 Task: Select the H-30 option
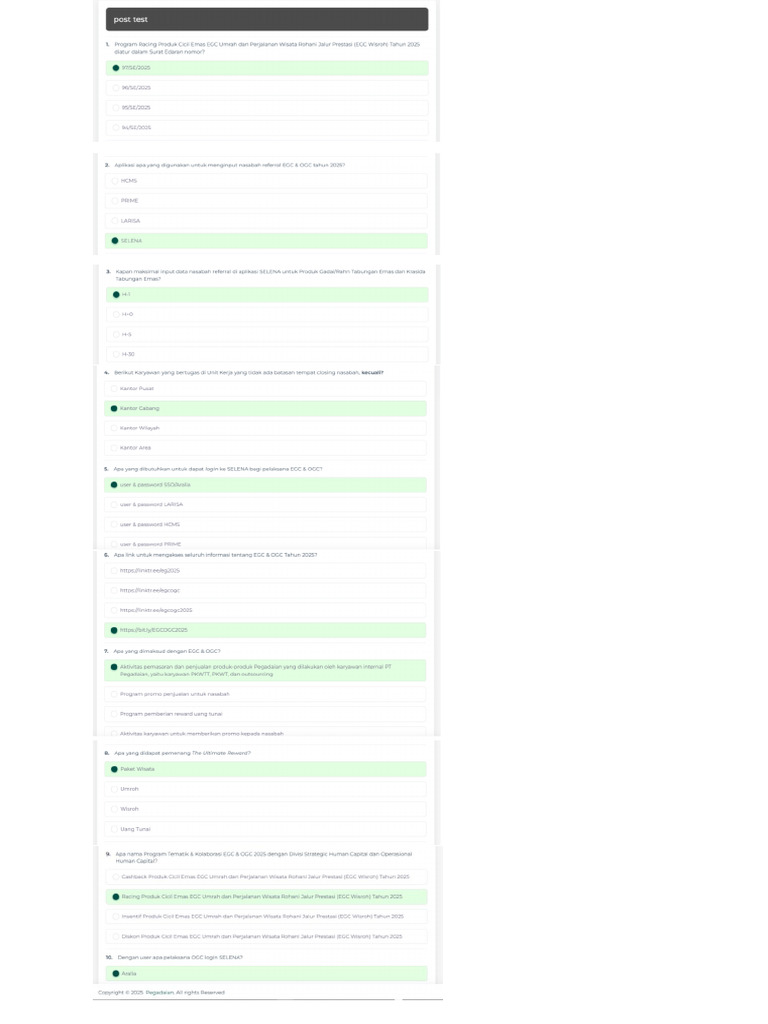(x=267, y=354)
